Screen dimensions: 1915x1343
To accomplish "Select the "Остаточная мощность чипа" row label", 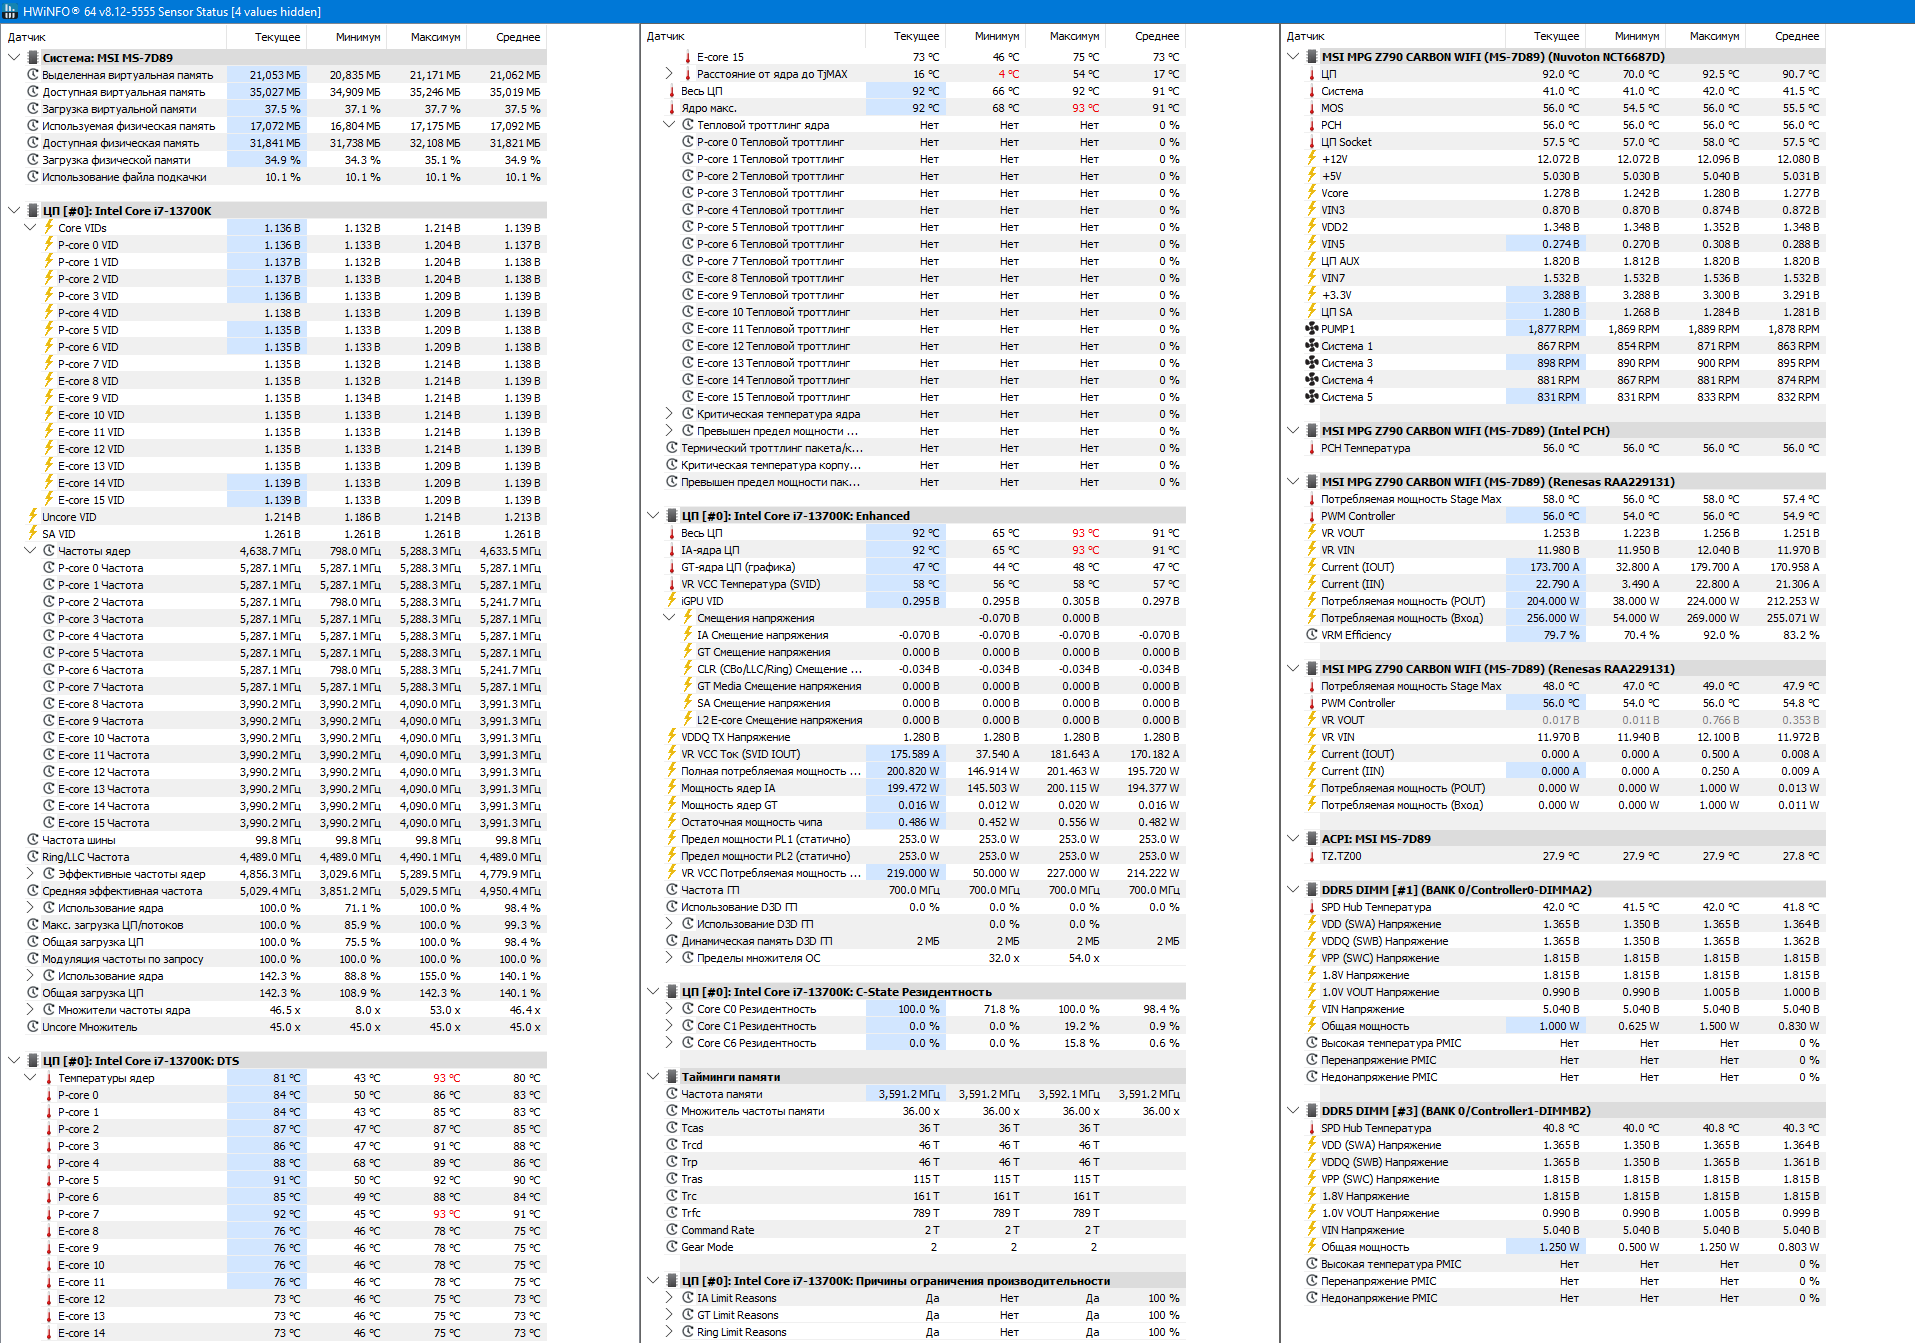I will pyautogui.click(x=752, y=822).
